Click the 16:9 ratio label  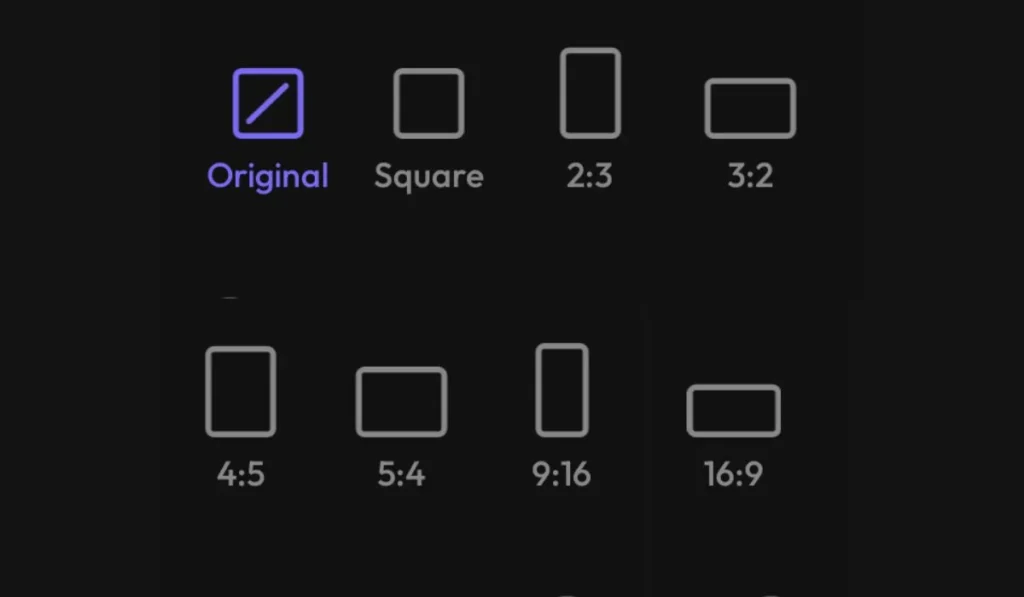click(x=733, y=474)
